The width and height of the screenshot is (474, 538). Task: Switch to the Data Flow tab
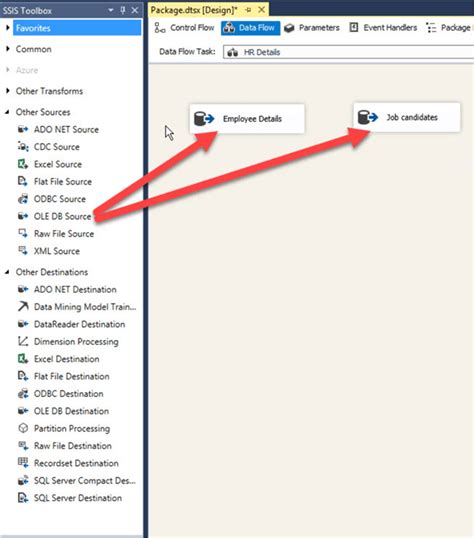(250, 28)
